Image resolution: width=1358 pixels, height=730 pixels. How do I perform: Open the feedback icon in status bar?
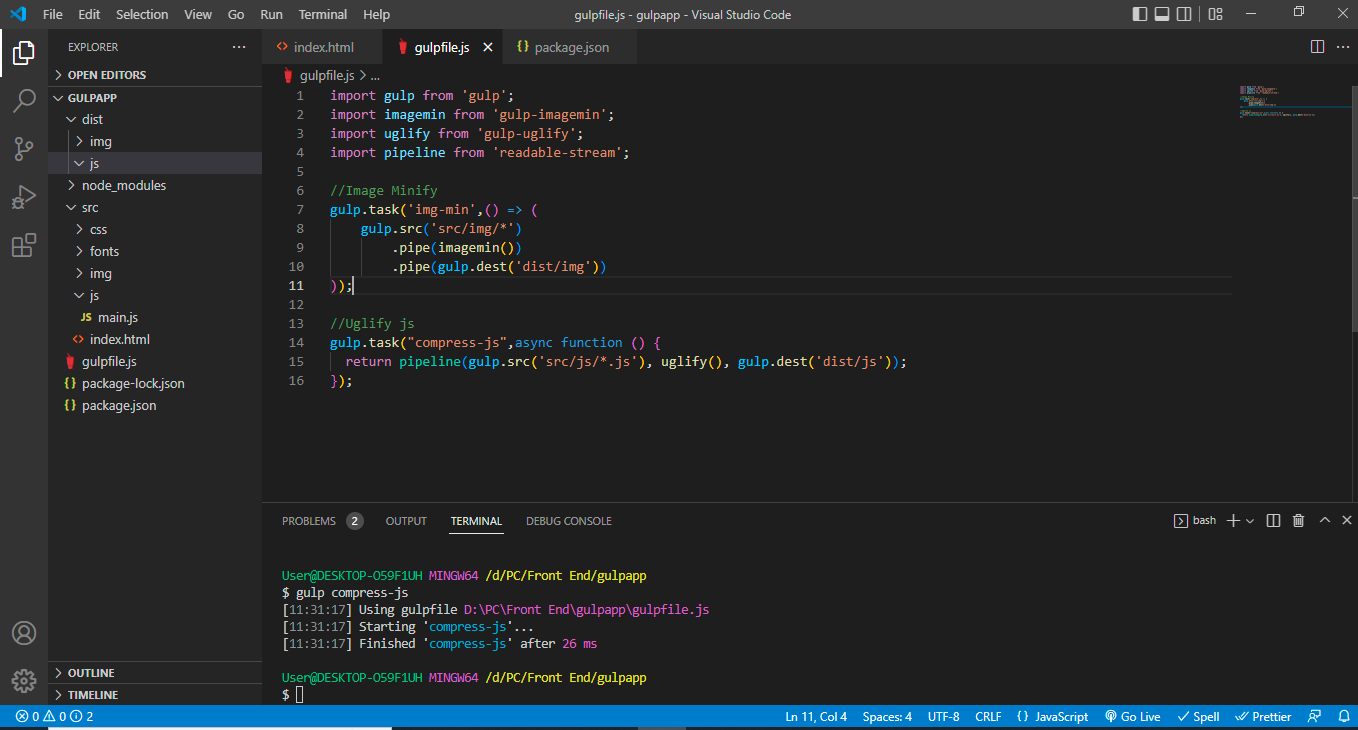[x=1315, y=717]
